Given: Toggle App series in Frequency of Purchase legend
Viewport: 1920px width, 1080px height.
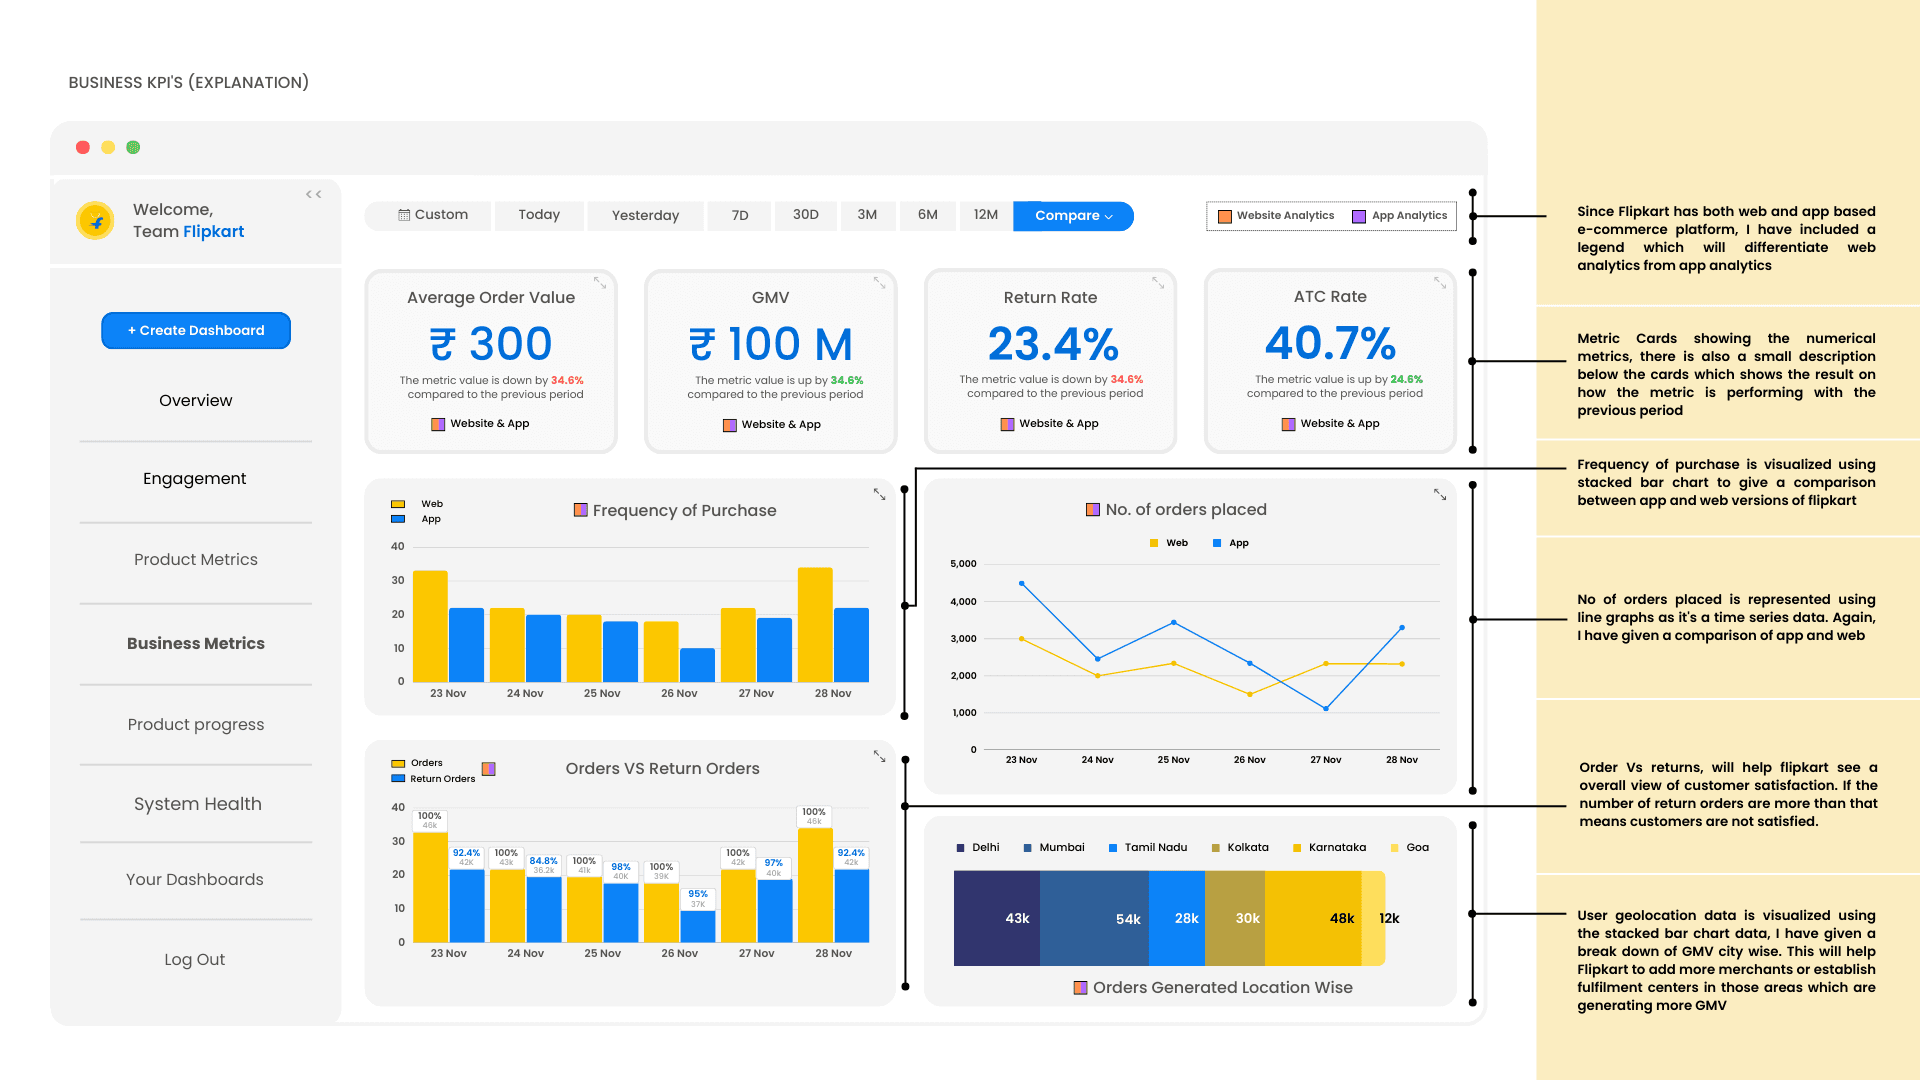Looking at the screenshot, I should [x=416, y=519].
